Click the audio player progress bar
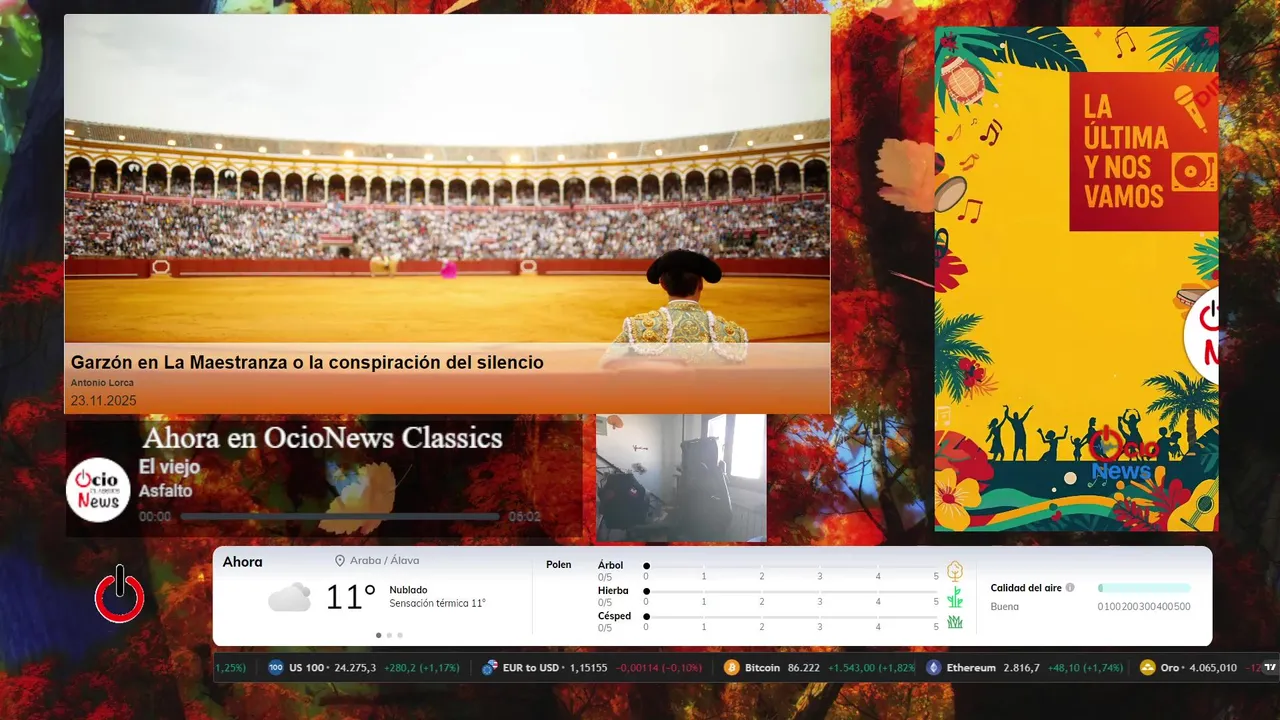Screen dimensions: 1280x720 click(x=340, y=517)
